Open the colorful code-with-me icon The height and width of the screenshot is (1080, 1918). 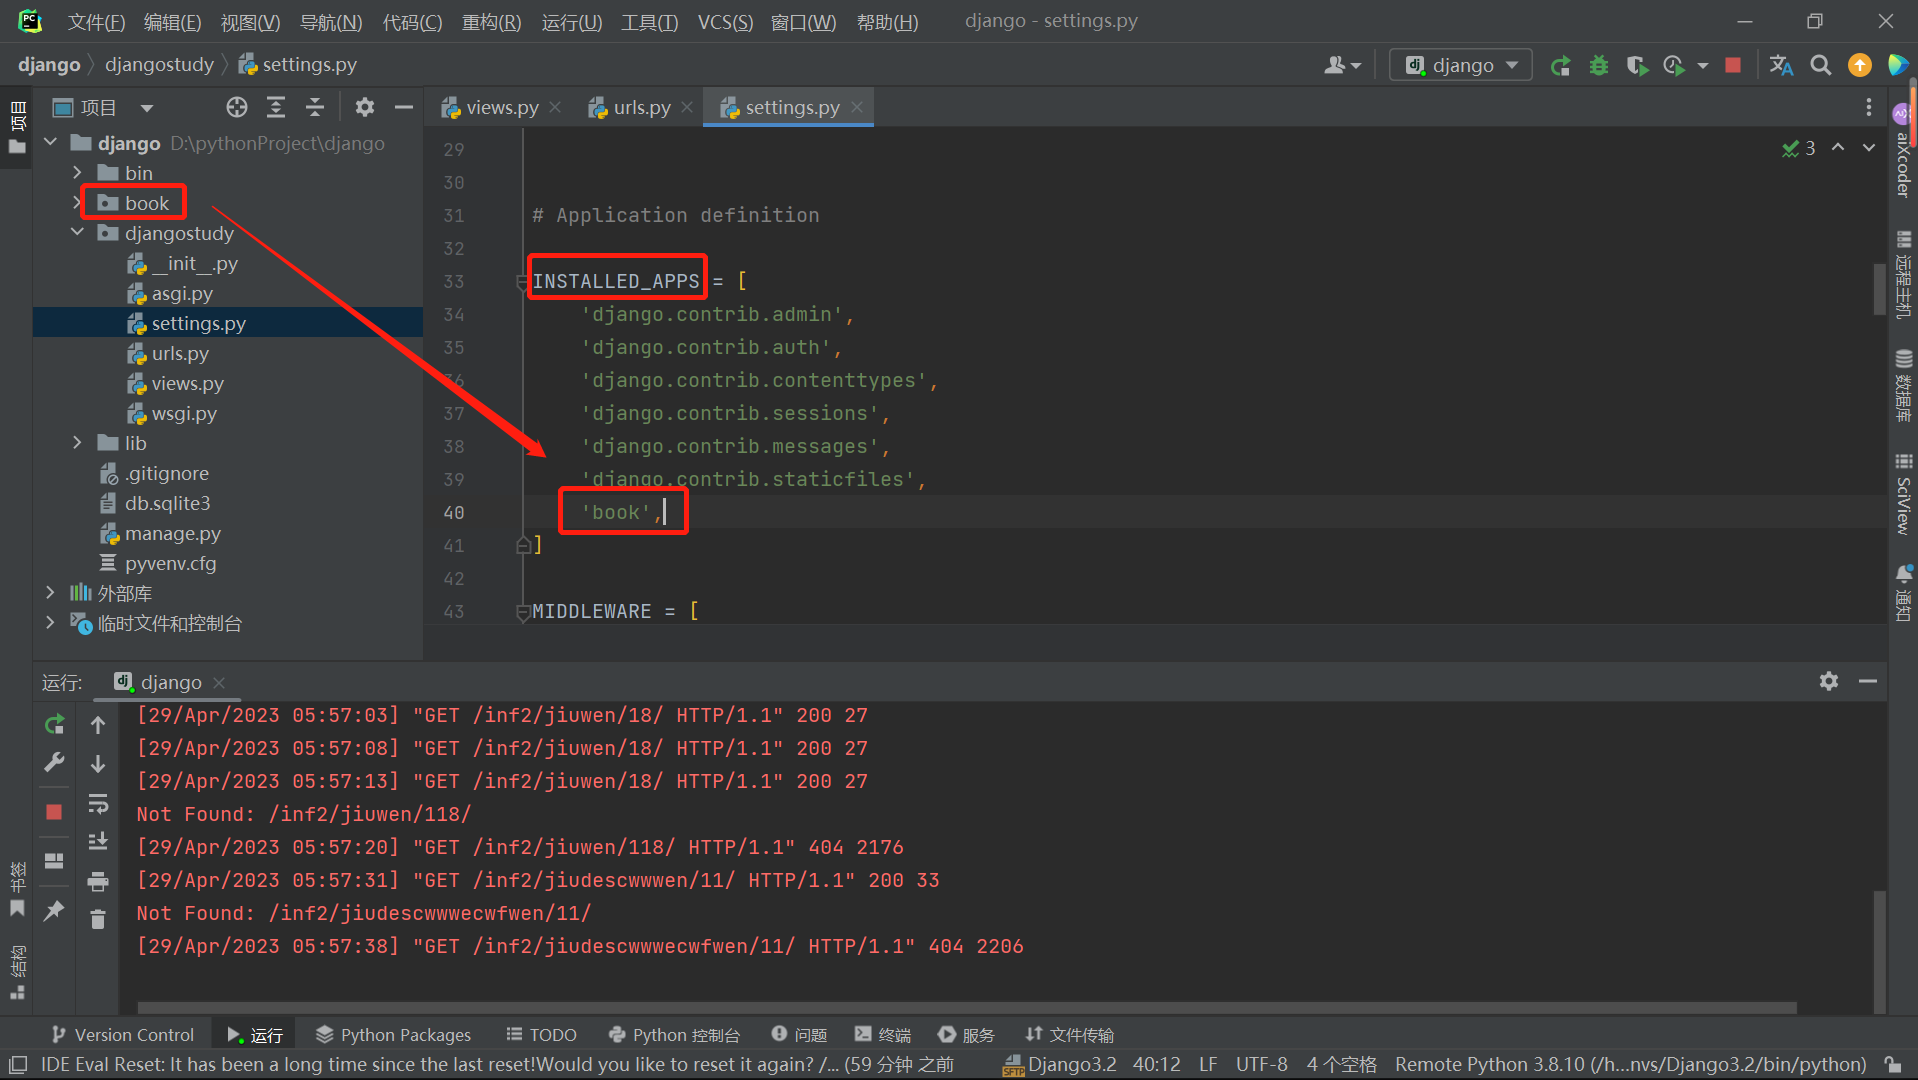click(1897, 66)
